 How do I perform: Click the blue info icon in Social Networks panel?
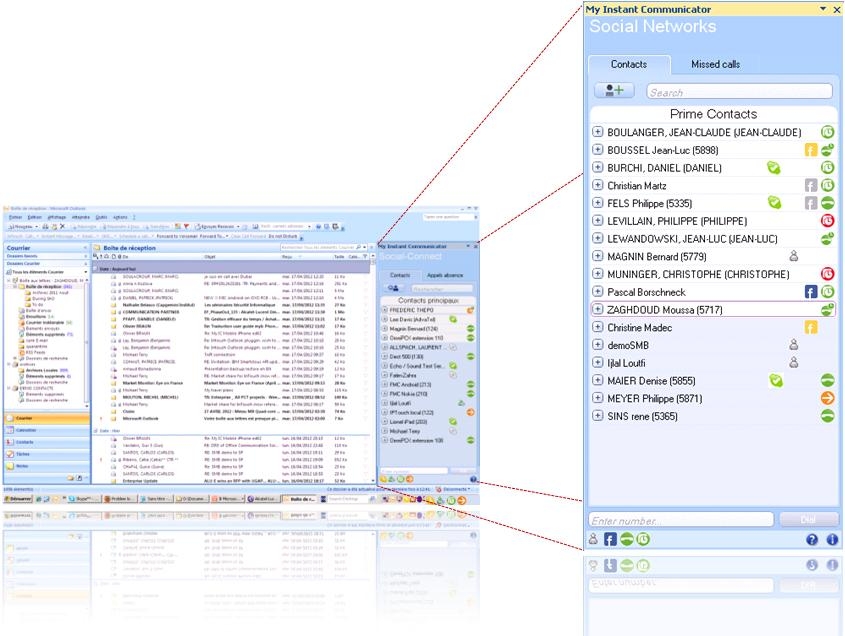click(833, 540)
